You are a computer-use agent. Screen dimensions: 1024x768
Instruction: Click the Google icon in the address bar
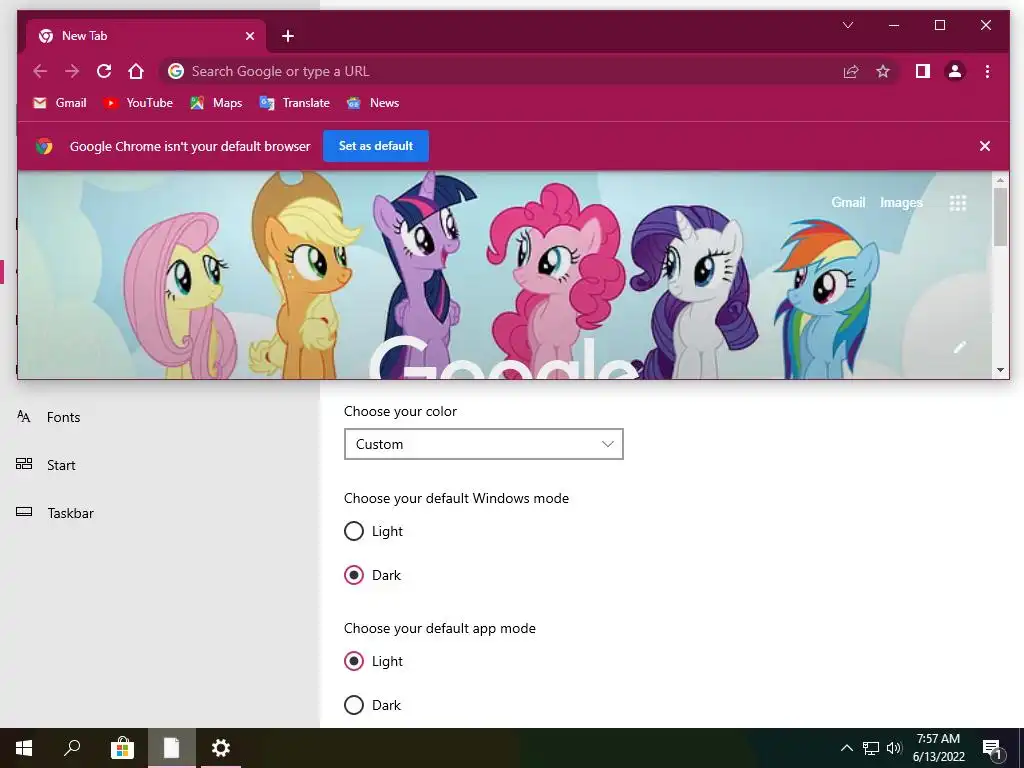176,71
